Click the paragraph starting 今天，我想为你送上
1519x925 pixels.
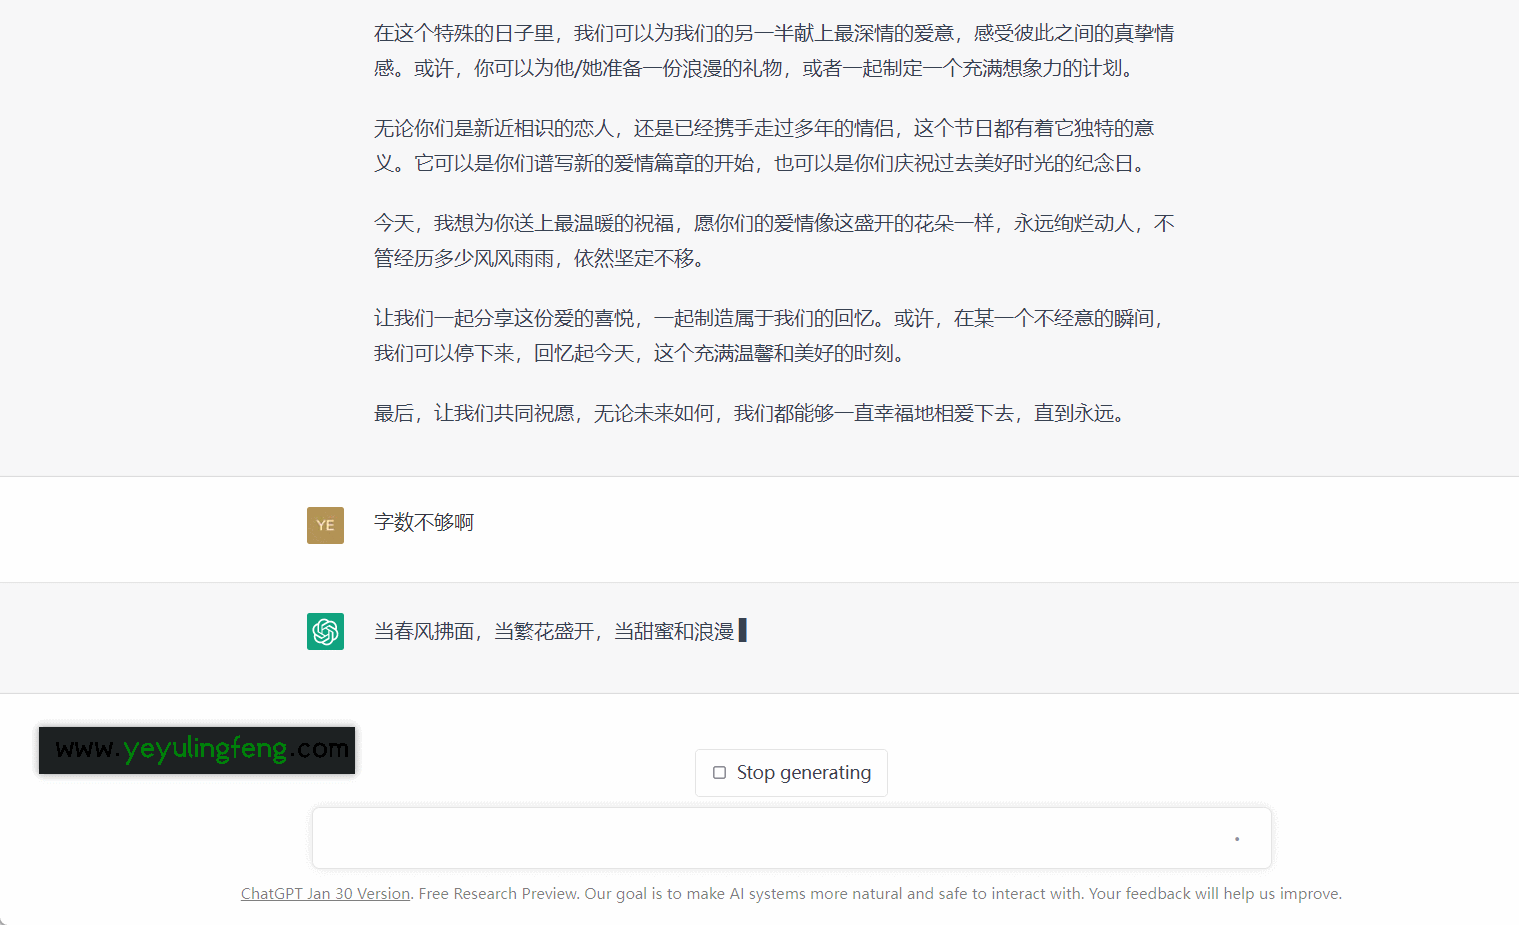click(774, 241)
